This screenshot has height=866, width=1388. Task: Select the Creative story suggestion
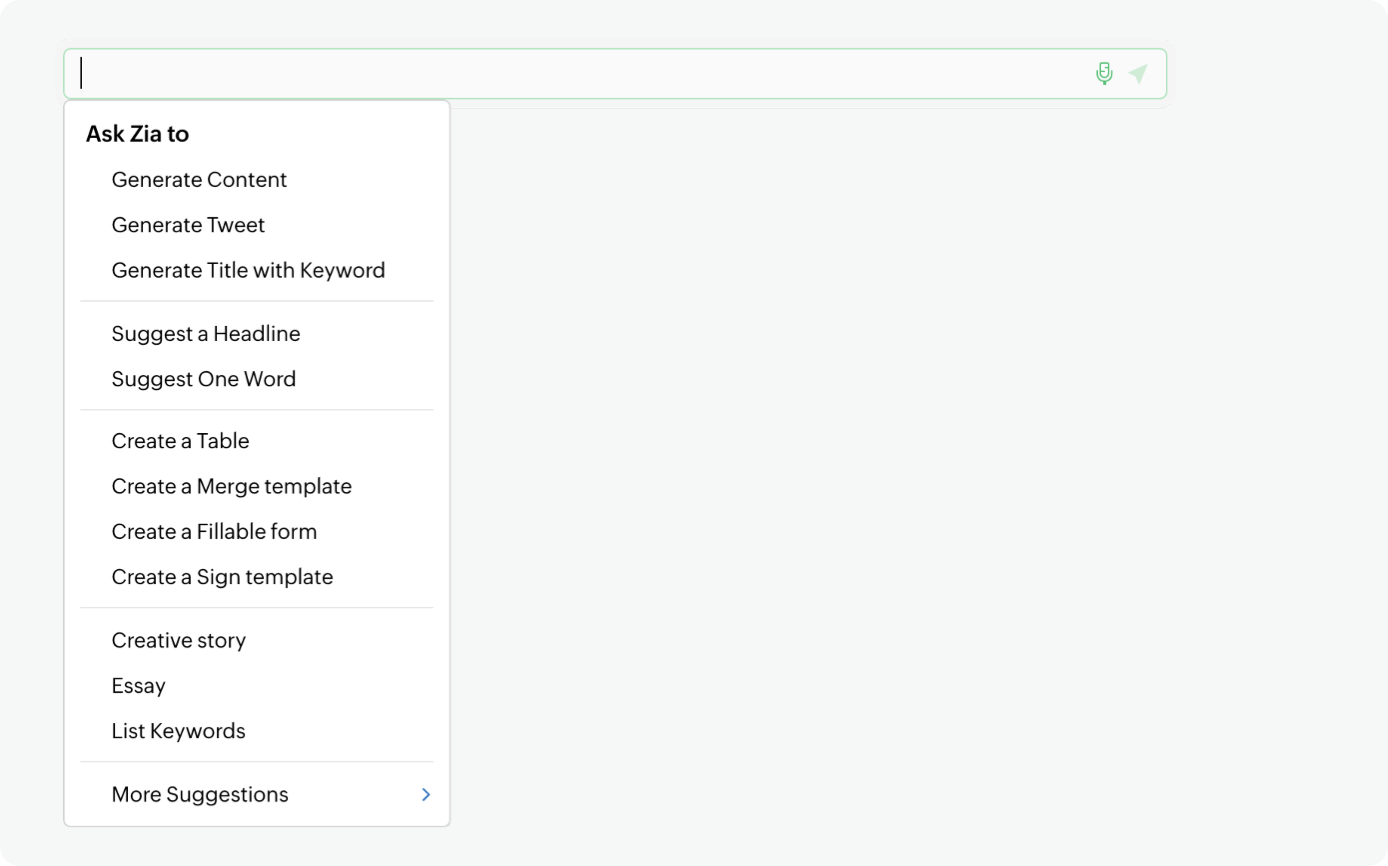tap(179, 640)
